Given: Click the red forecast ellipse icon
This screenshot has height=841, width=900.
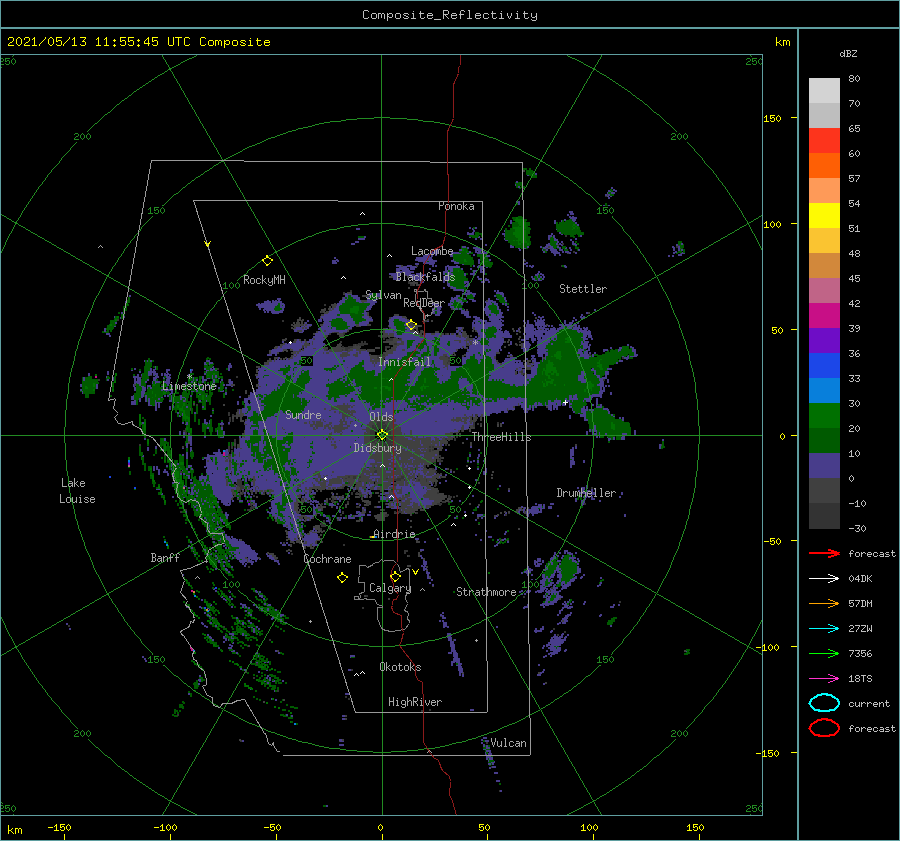Looking at the screenshot, I should click(x=824, y=728).
